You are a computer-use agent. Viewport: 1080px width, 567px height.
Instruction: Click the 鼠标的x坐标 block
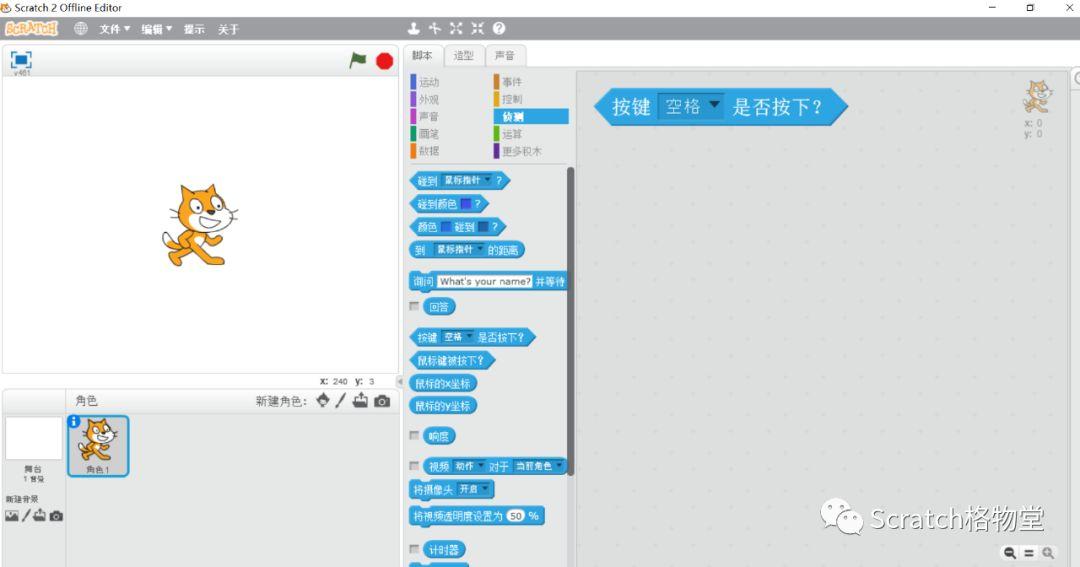coord(444,384)
